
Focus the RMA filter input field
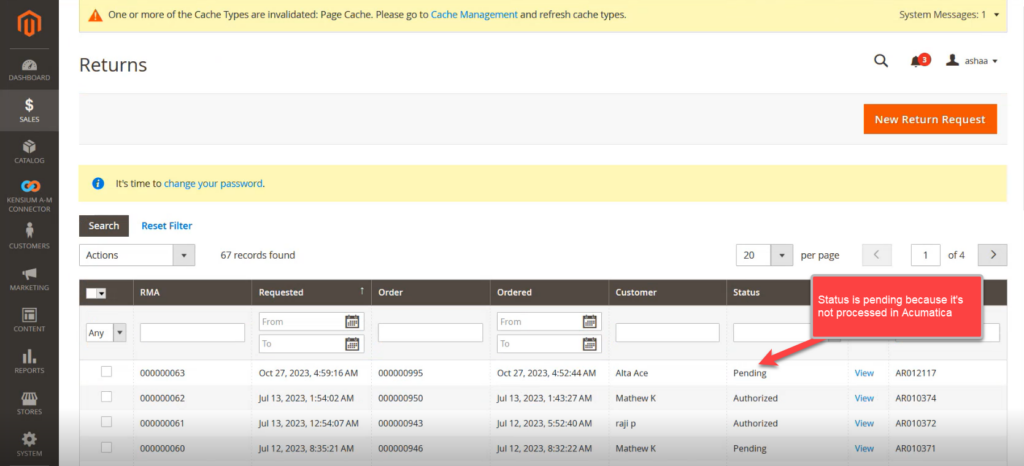pos(192,333)
